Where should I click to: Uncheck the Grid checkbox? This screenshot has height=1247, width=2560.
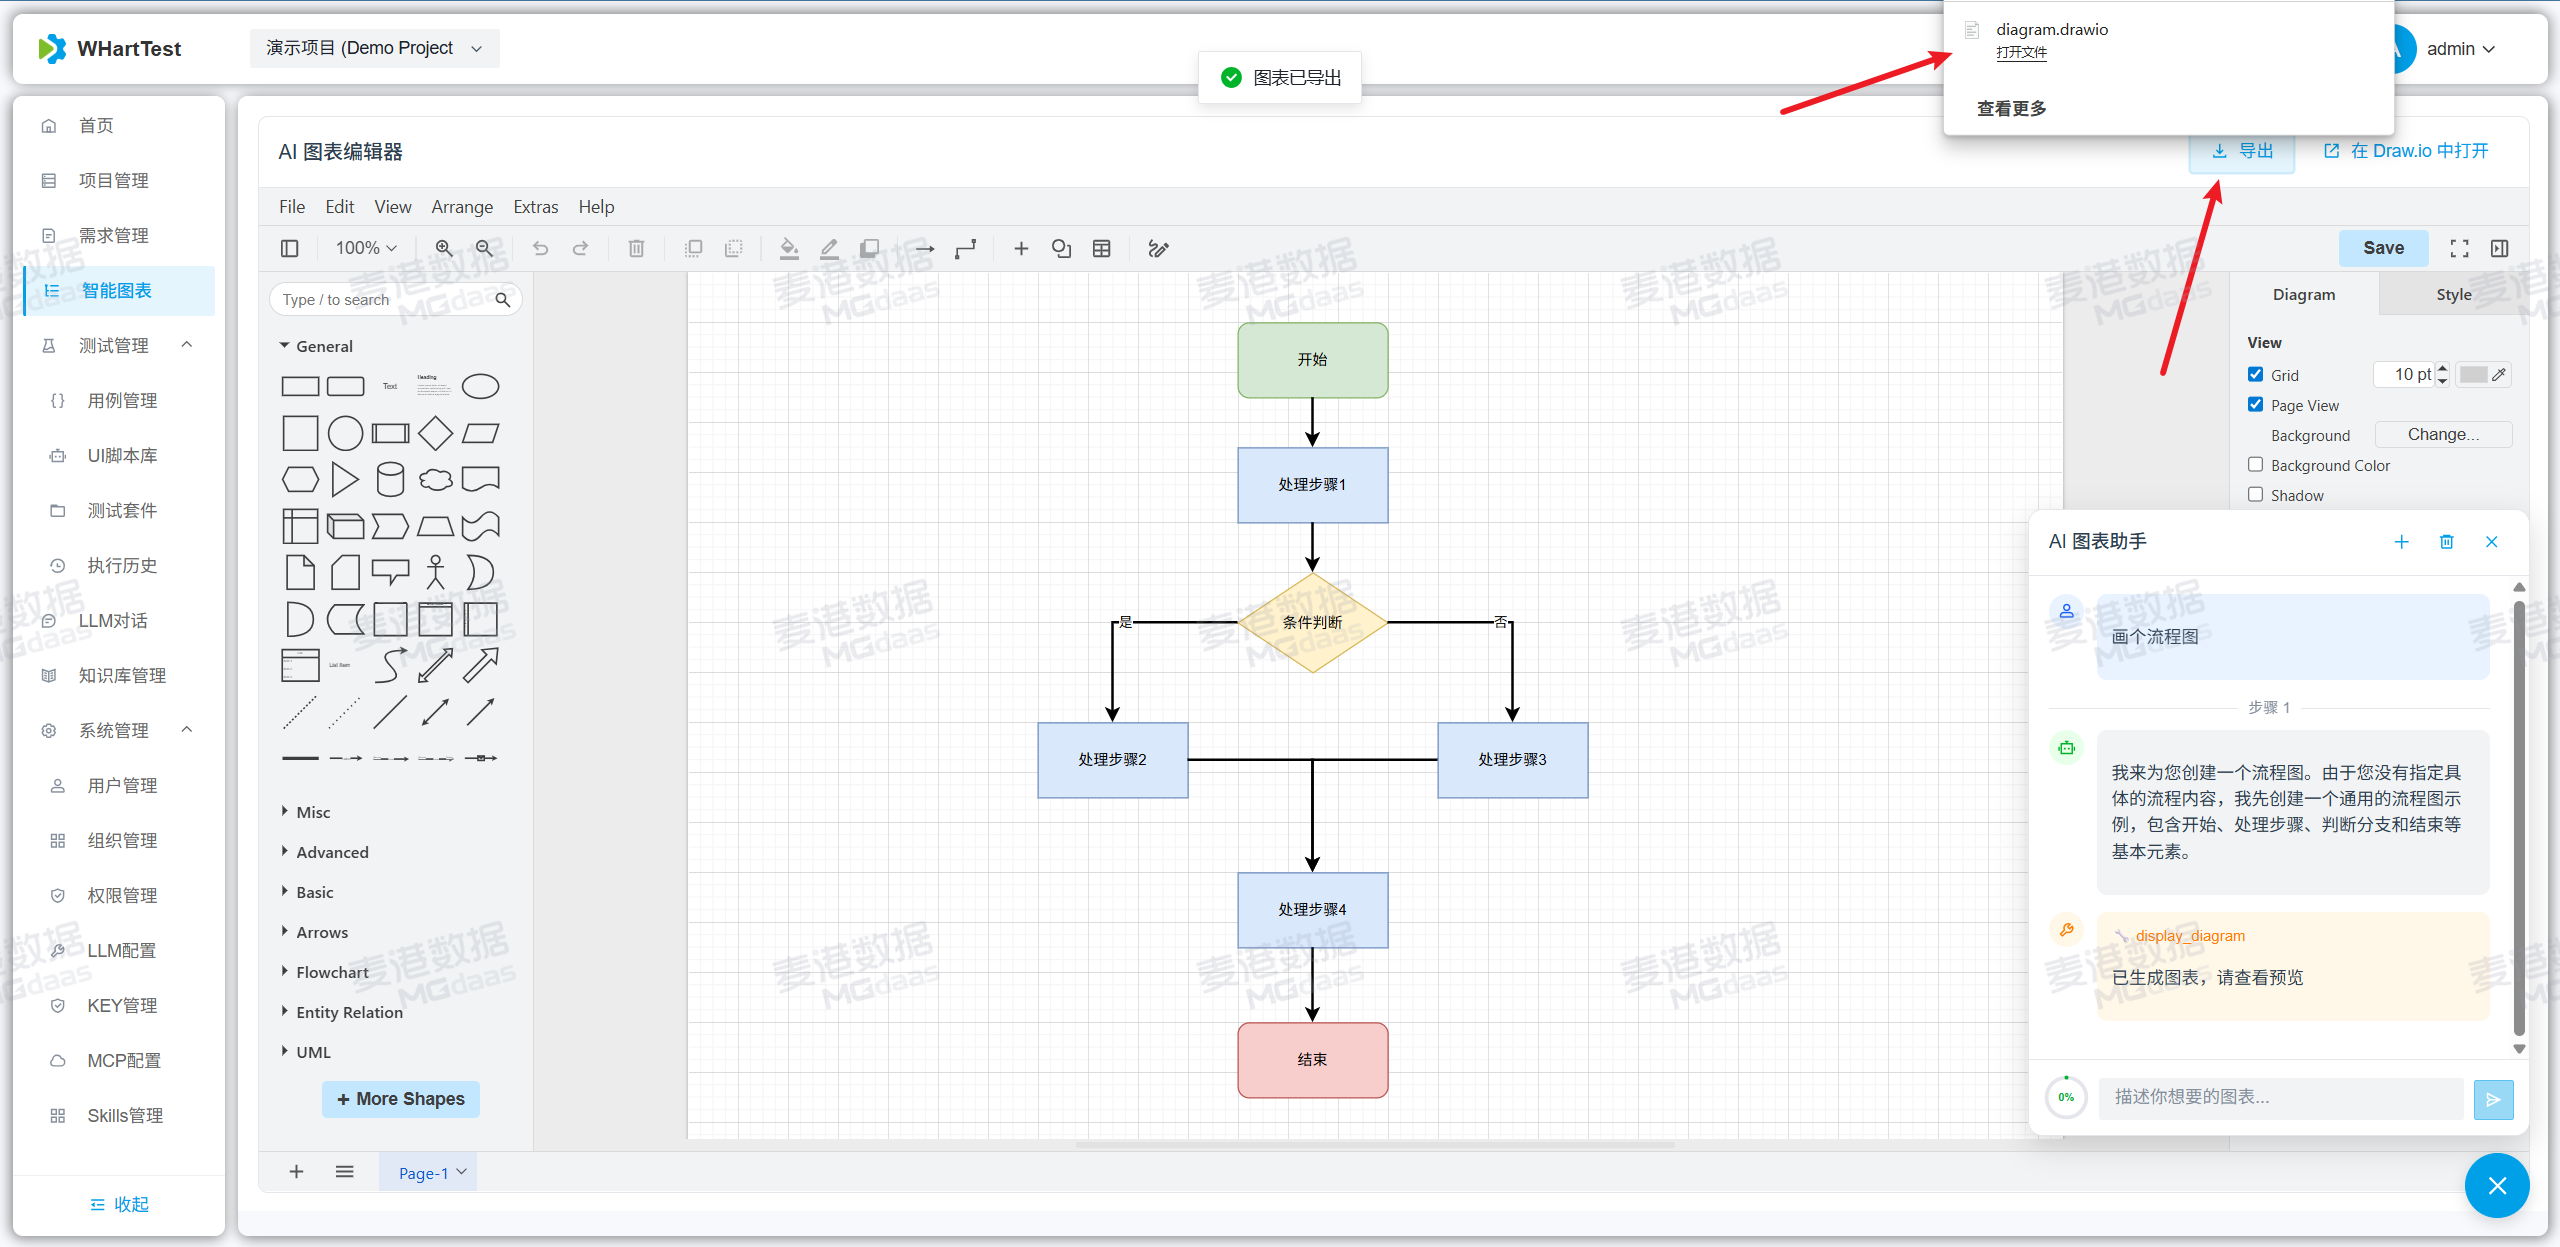click(2256, 374)
